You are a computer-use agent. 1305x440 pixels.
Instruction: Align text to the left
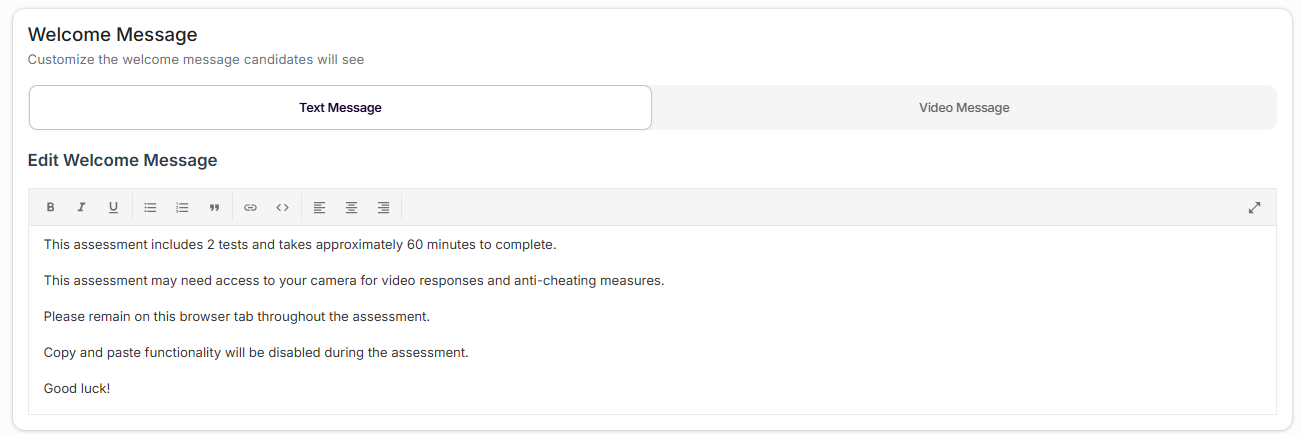[x=320, y=208]
